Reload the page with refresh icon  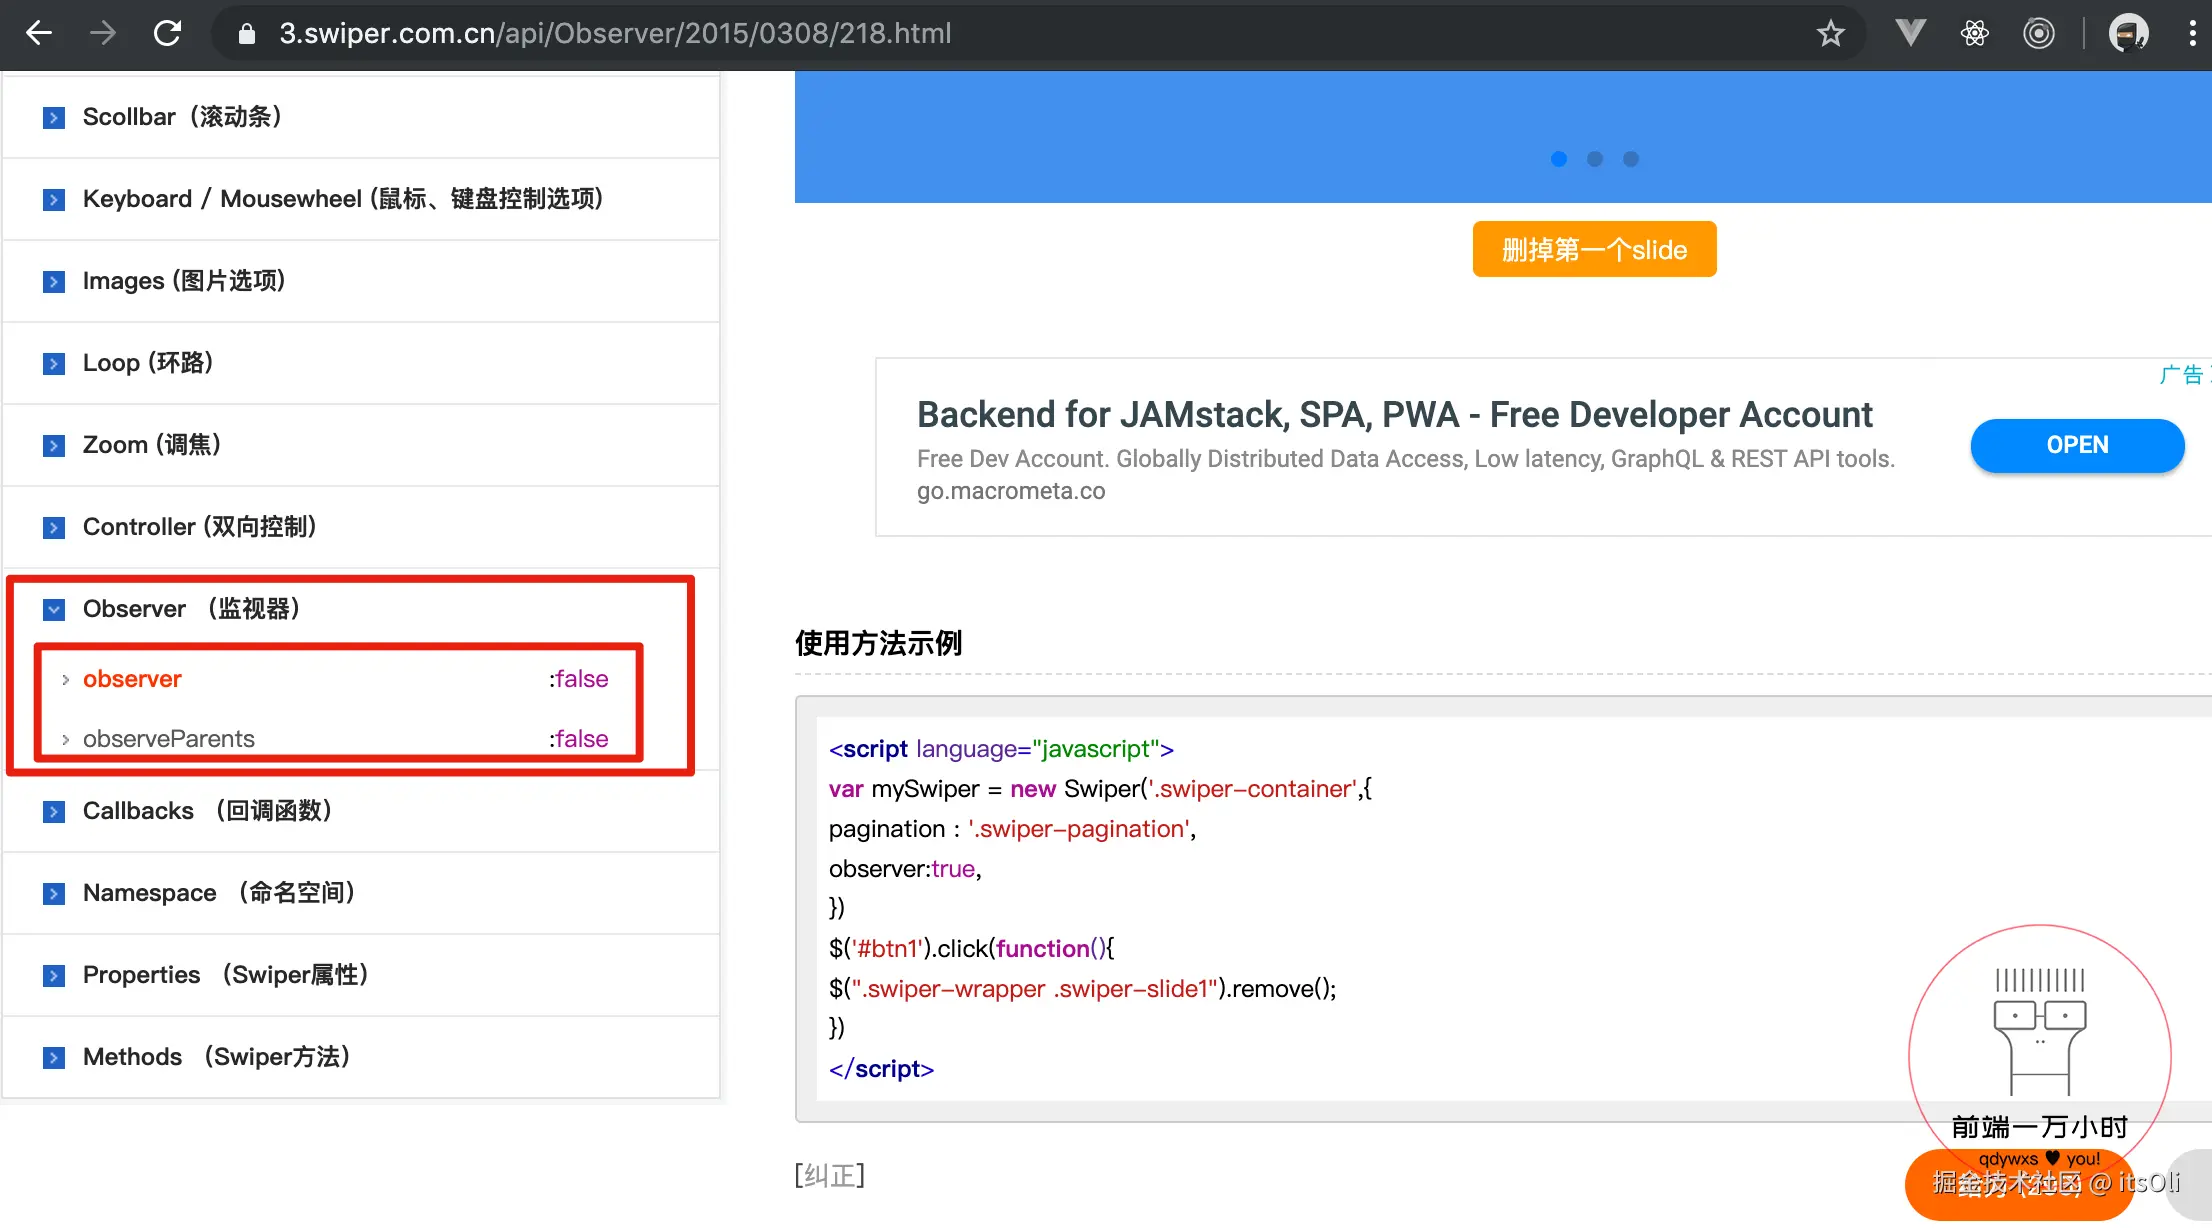167,33
